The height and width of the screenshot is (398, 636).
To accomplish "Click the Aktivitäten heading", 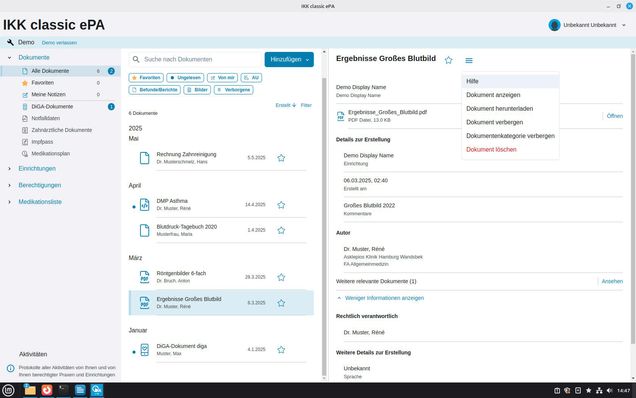I will [x=33, y=354].
